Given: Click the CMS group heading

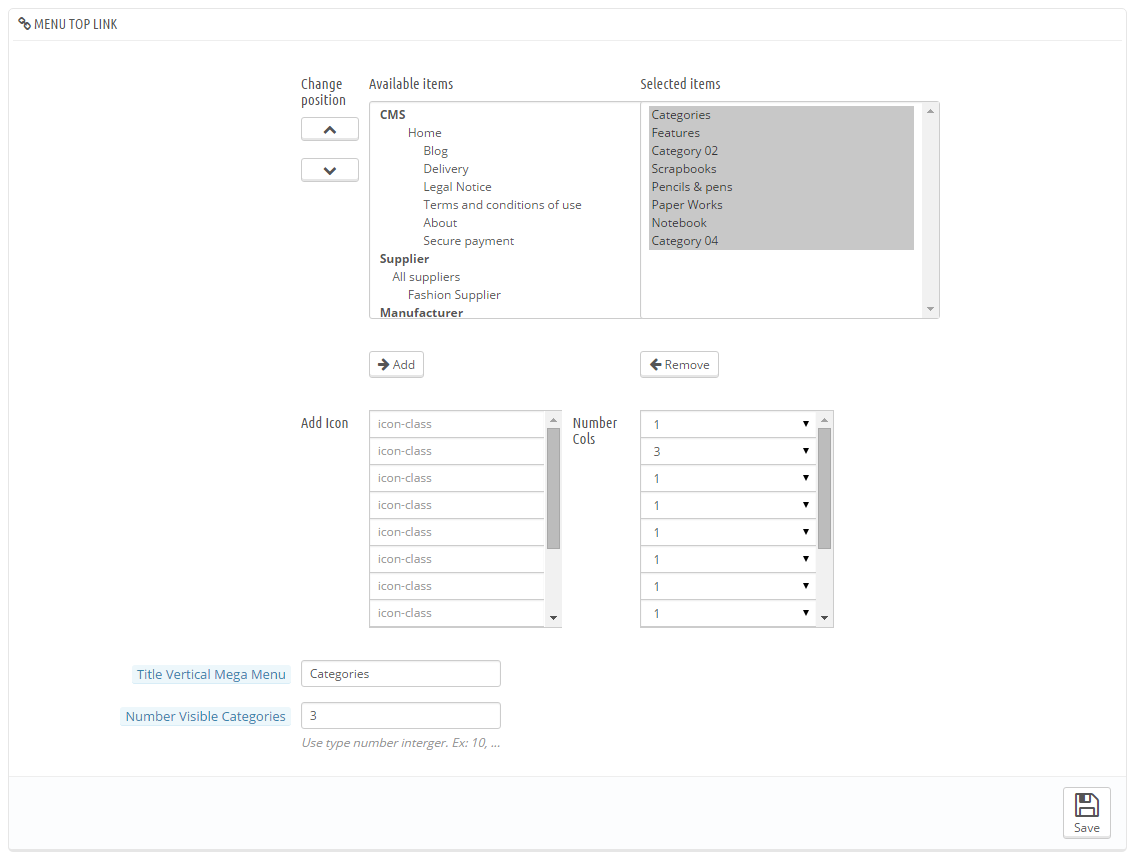Looking at the screenshot, I should pos(393,115).
